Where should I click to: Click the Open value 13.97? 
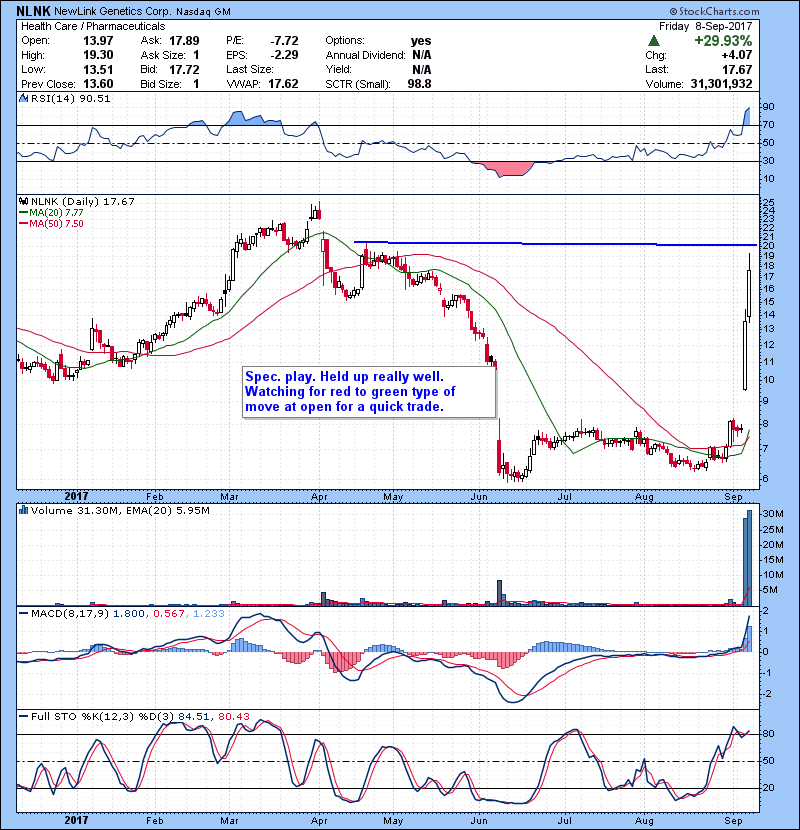98,40
